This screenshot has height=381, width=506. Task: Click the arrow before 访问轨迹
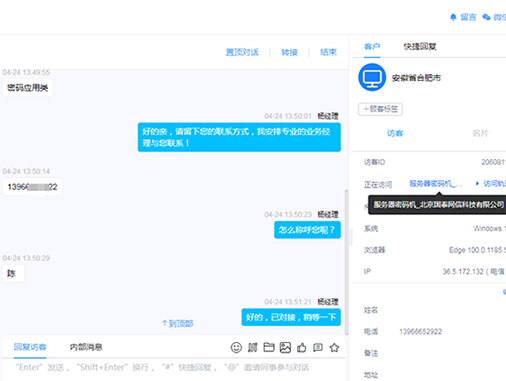477,183
